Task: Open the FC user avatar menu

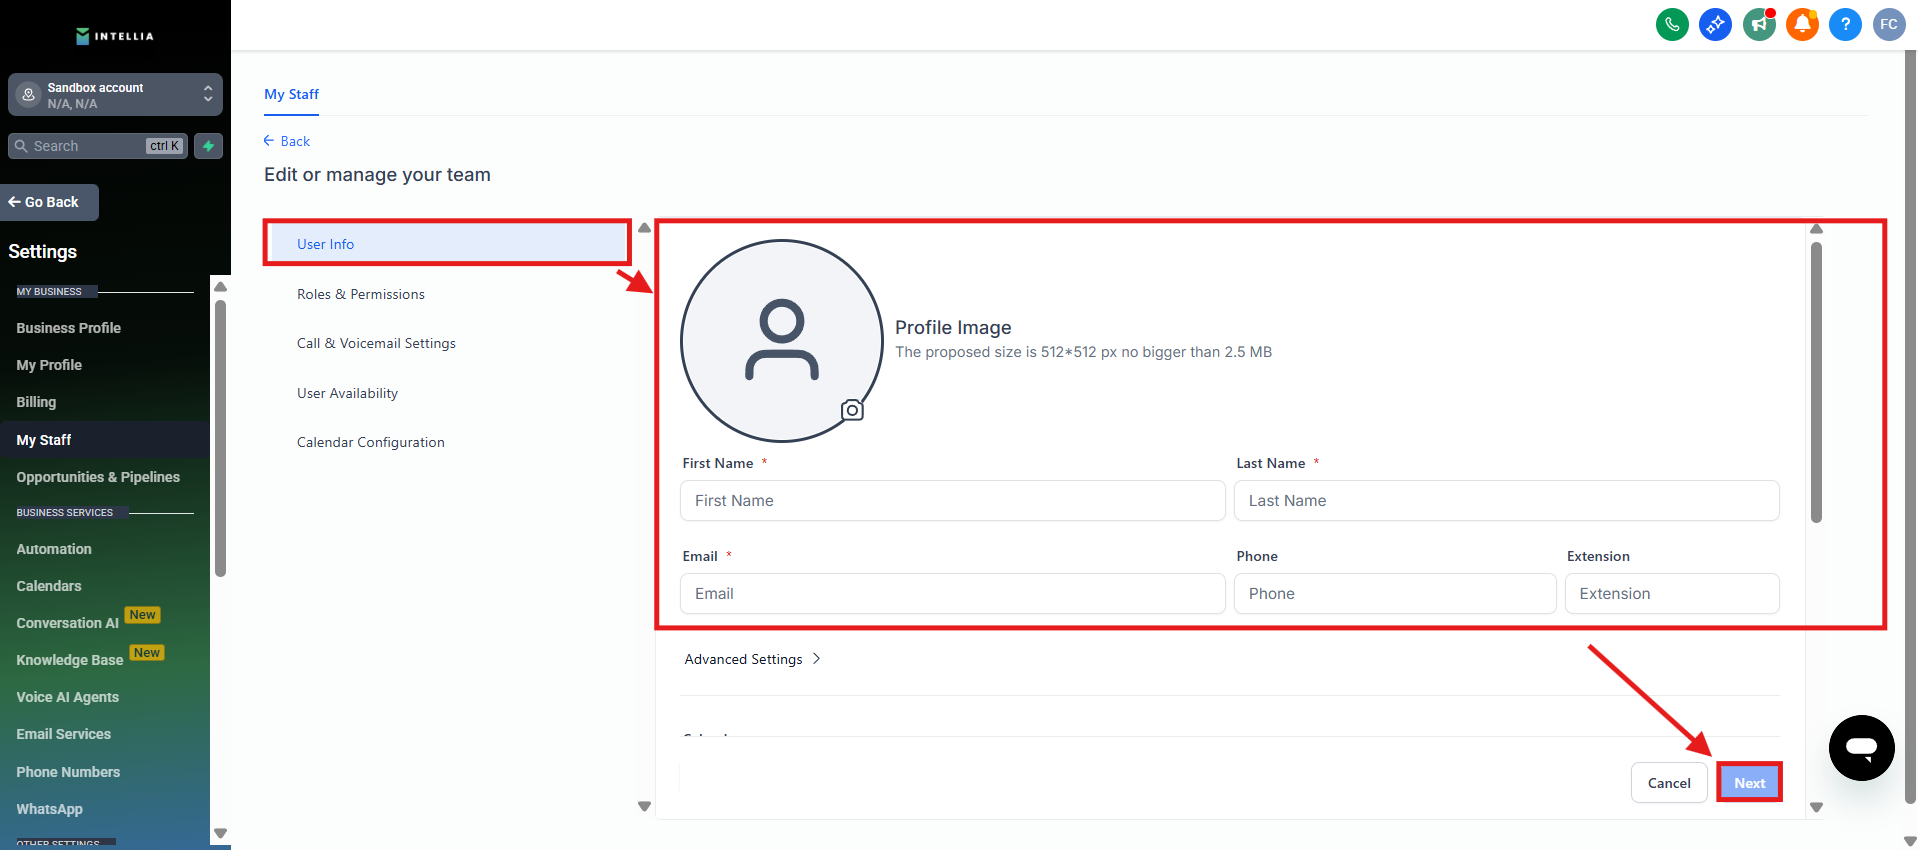Action: pos(1888,24)
